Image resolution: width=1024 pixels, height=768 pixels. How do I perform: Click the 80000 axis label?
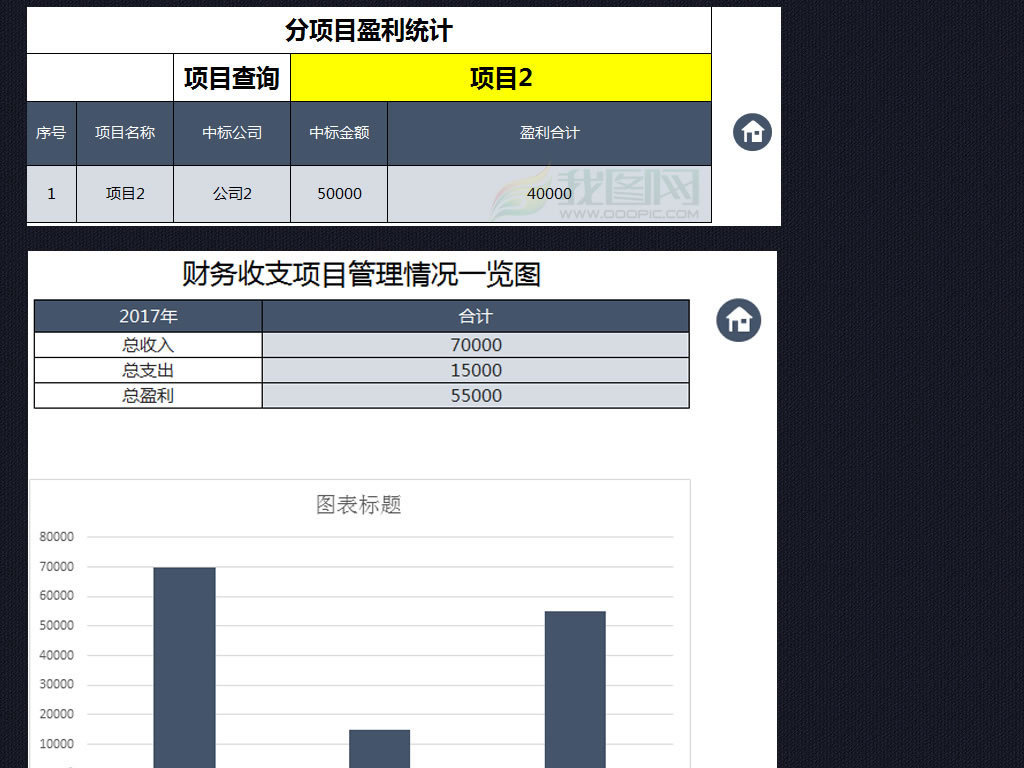coord(57,537)
